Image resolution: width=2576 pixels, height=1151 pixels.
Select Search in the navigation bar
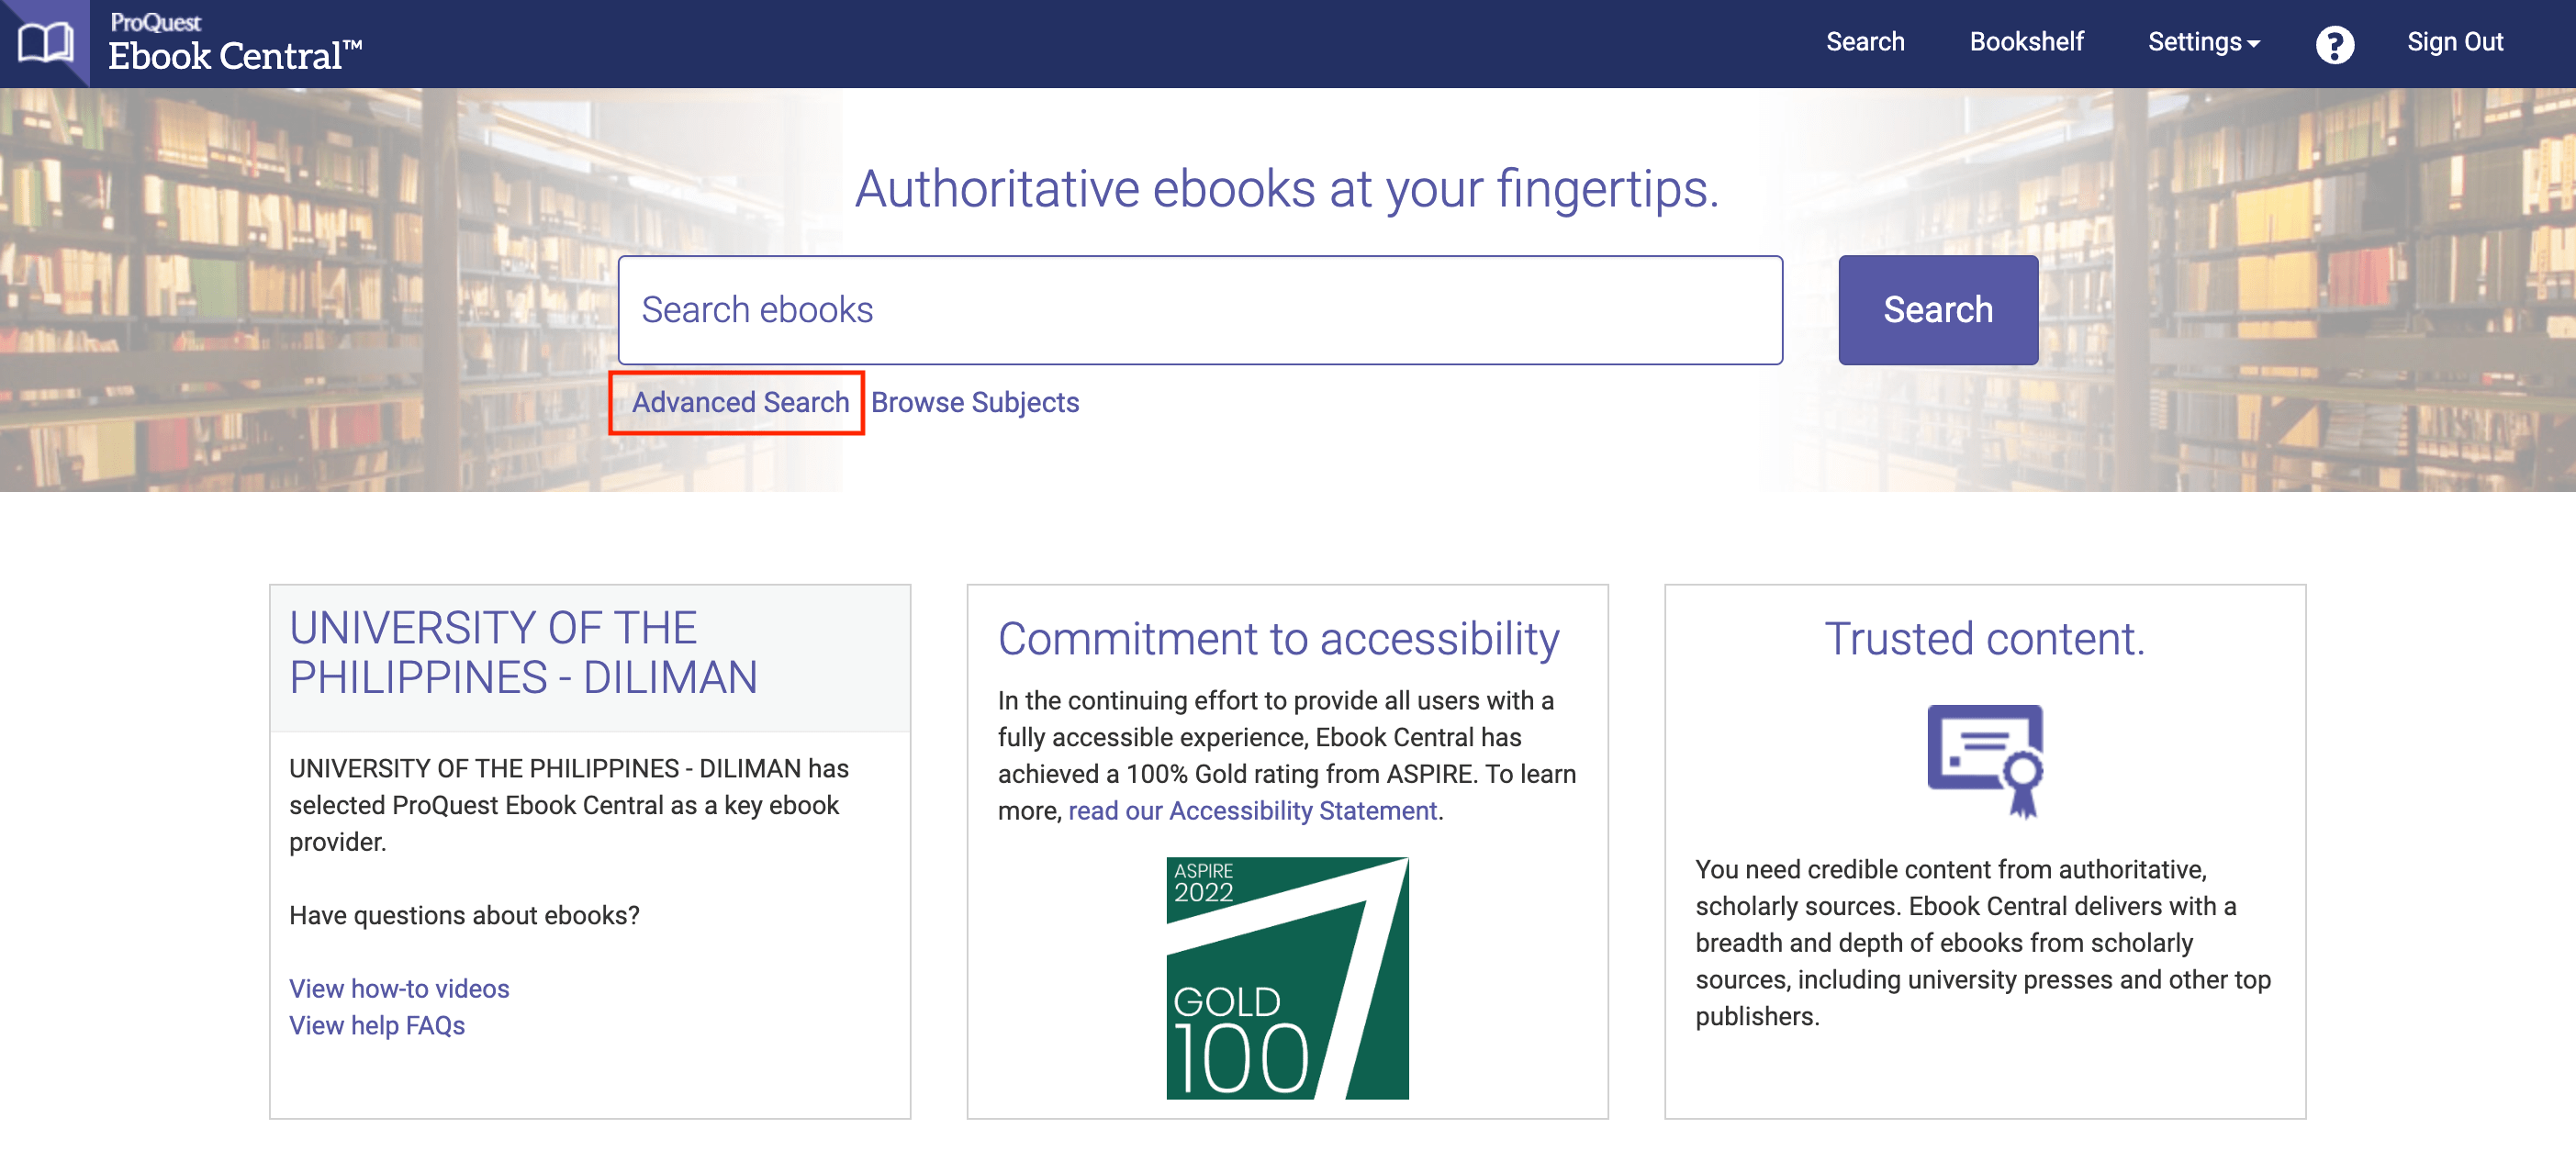pos(1866,42)
